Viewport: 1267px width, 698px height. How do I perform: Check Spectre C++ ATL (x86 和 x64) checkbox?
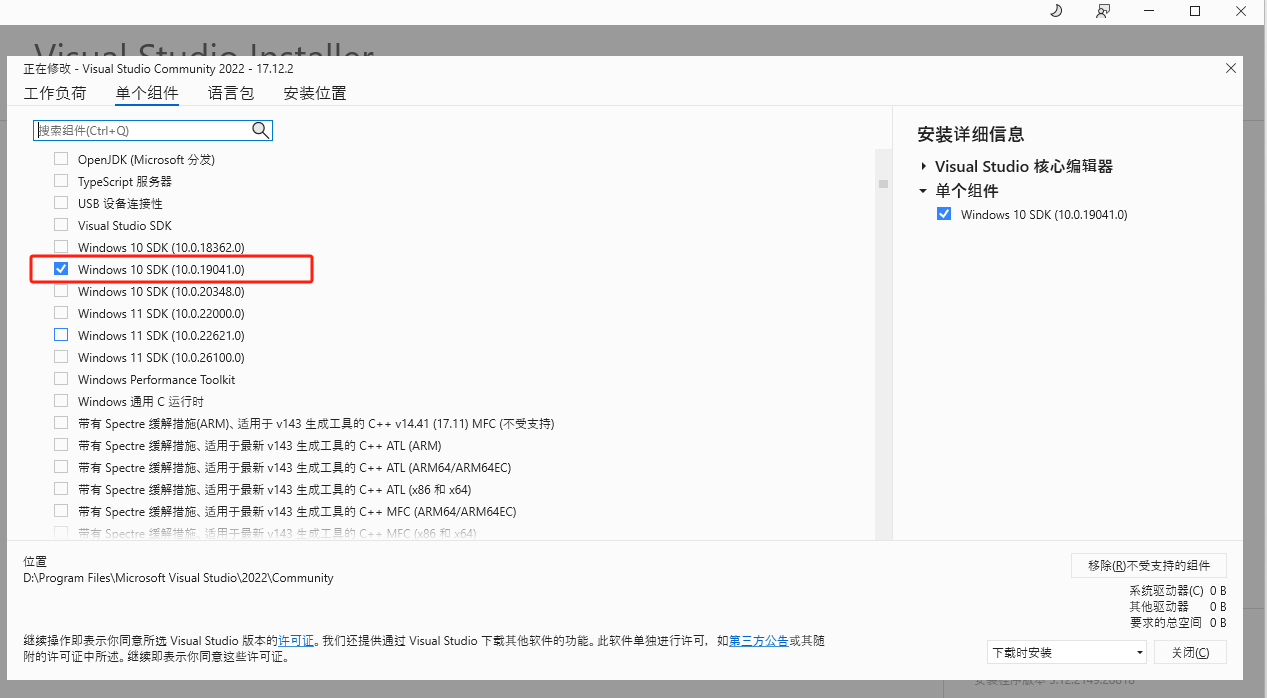coord(61,489)
